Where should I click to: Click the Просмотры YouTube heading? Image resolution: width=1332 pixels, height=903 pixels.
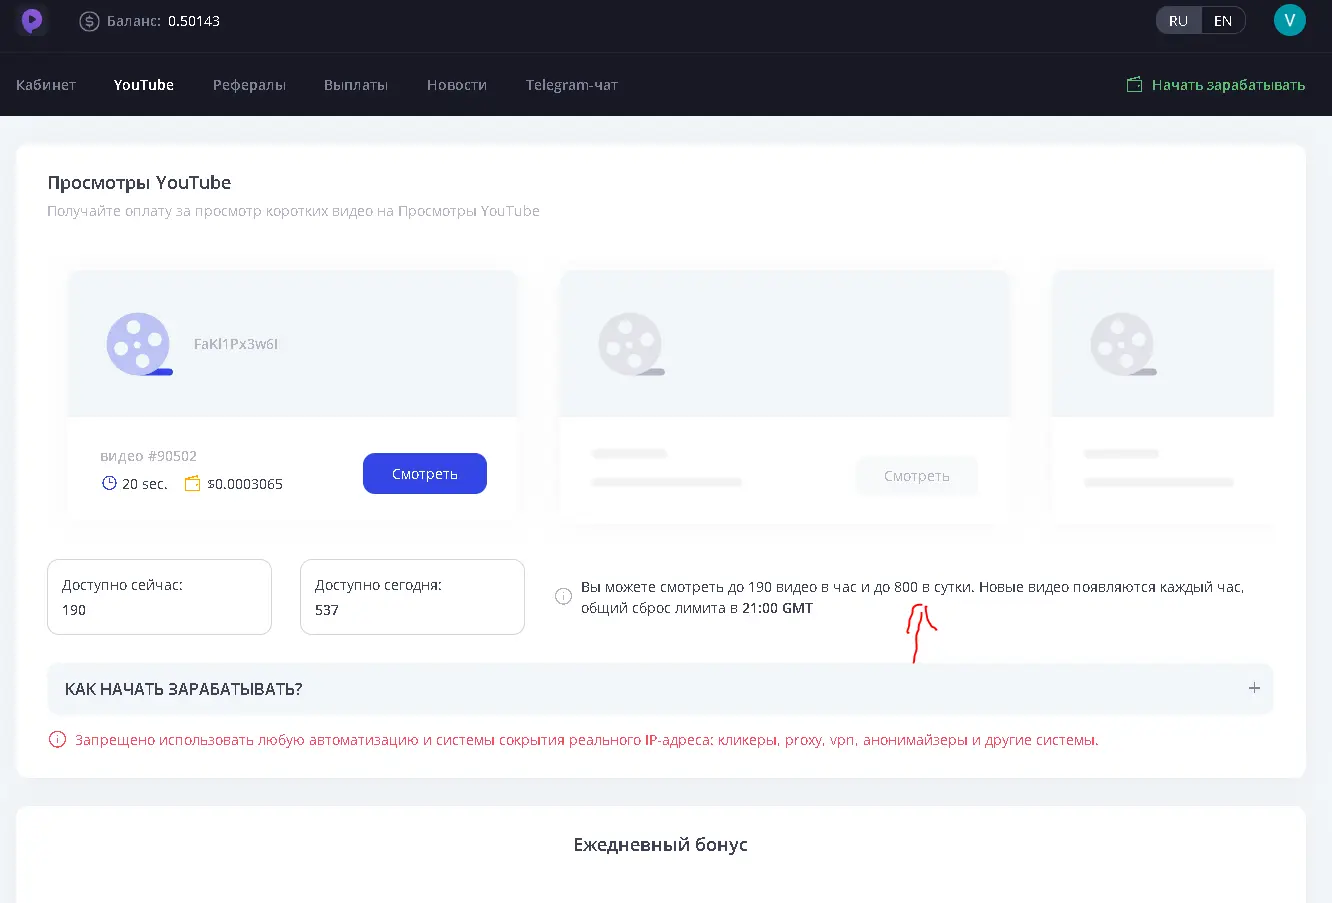(139, 183)
